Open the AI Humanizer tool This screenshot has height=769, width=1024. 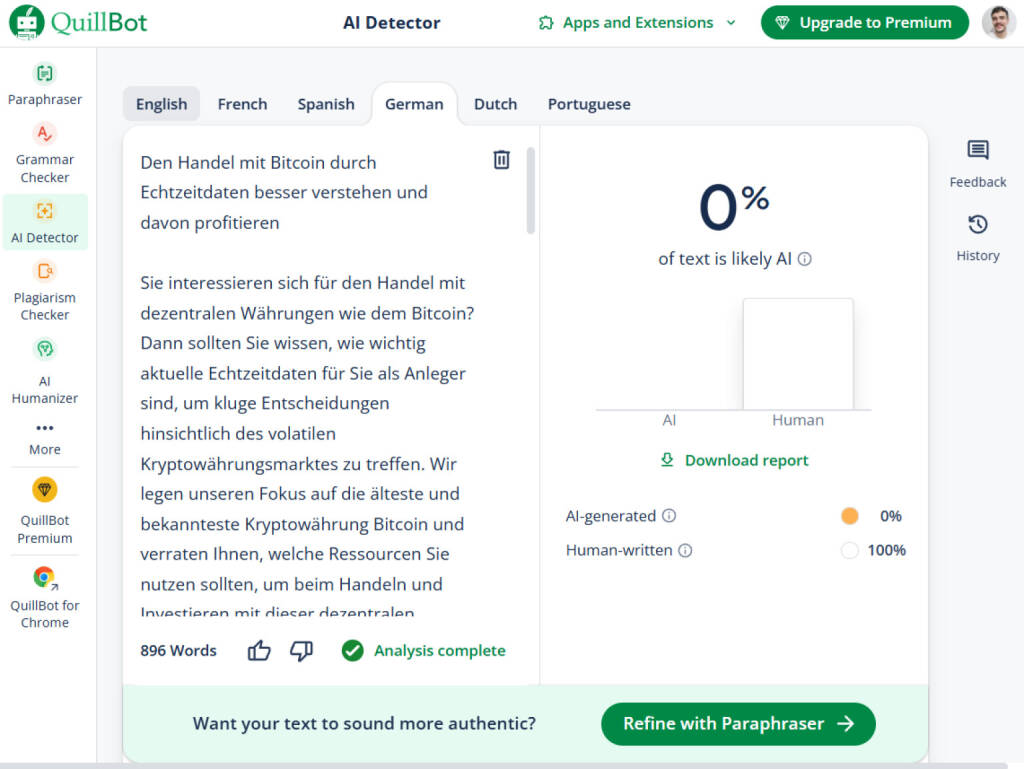pos(44,349)
